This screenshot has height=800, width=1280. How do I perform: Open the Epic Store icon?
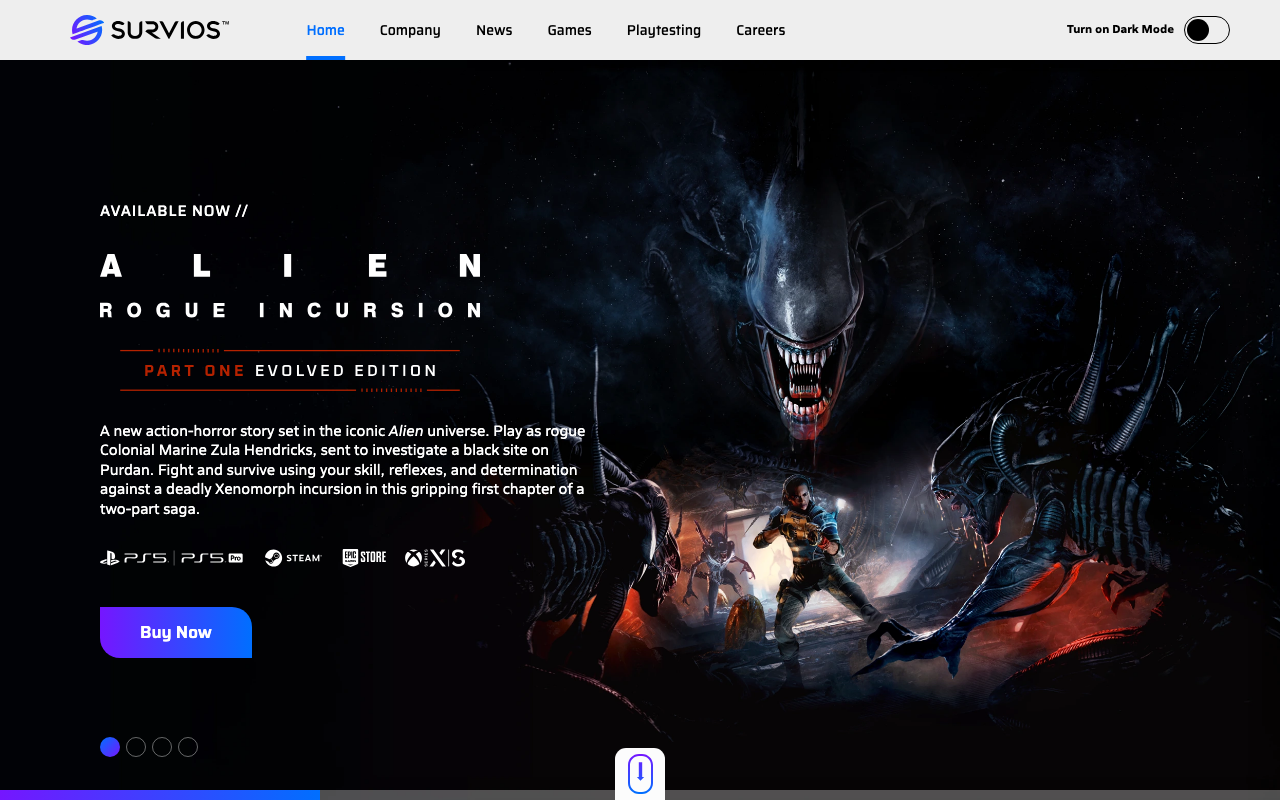click(364, 557)
